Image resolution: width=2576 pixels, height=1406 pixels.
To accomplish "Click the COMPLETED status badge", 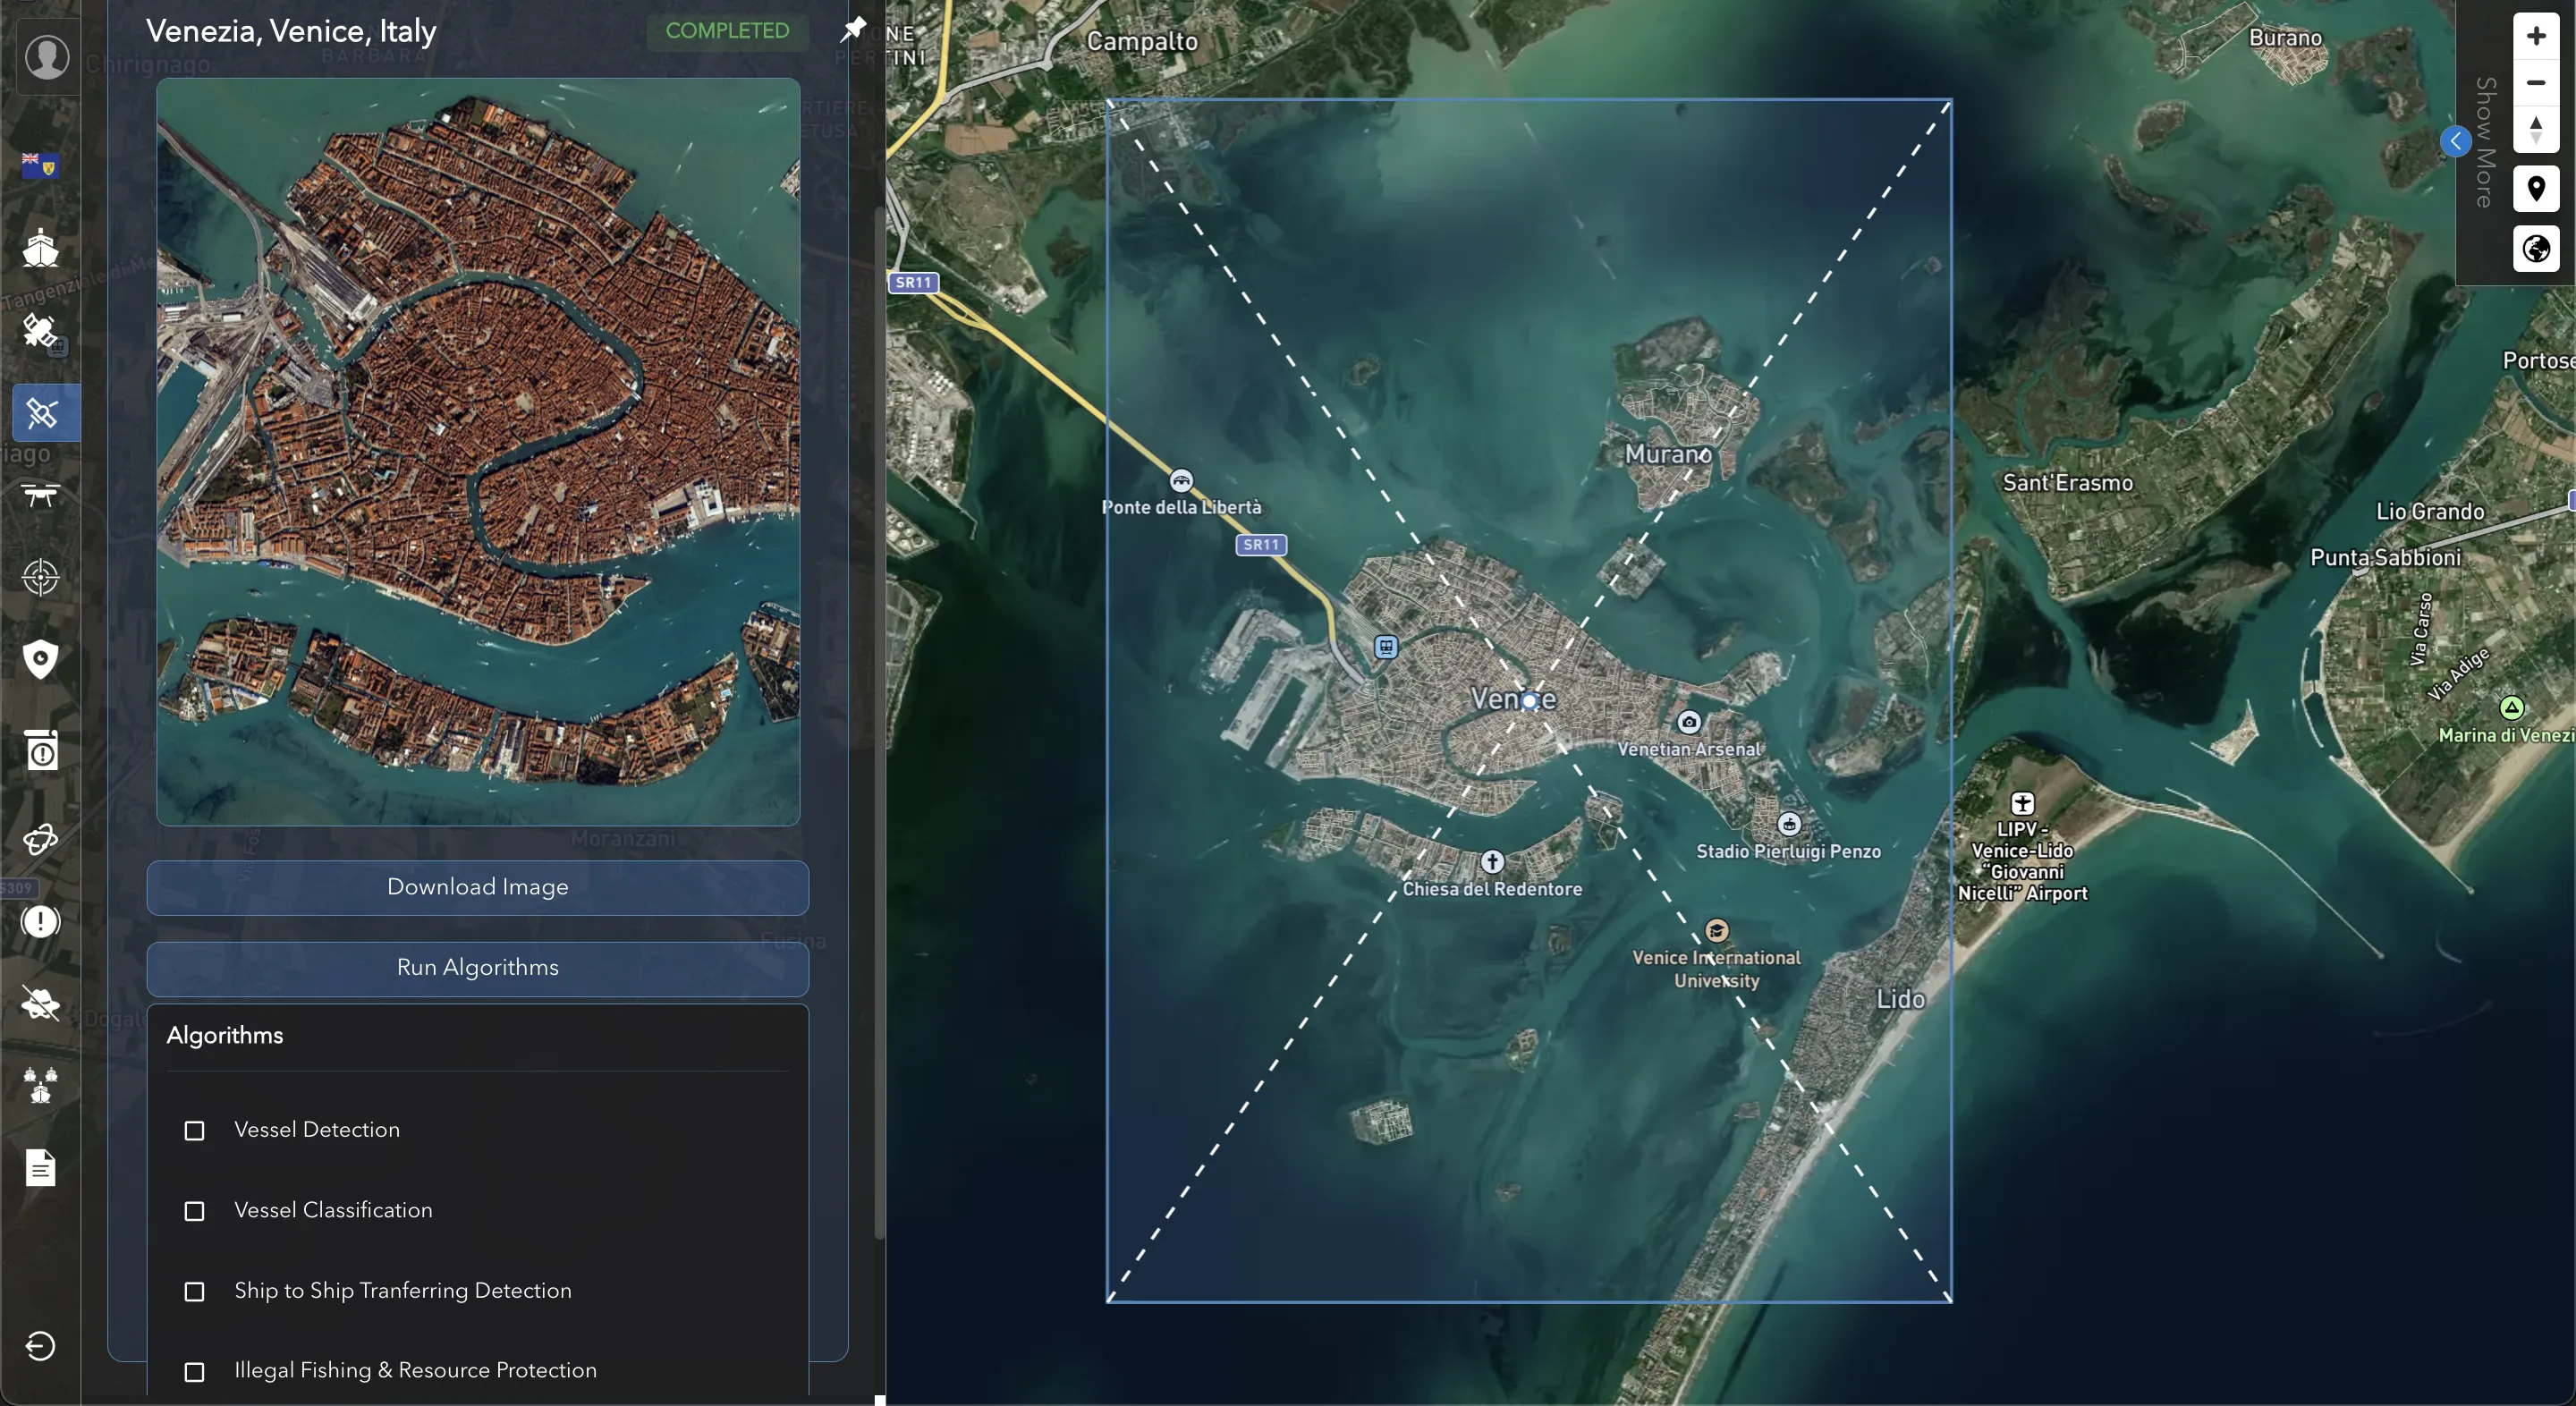I will point(727,31).
